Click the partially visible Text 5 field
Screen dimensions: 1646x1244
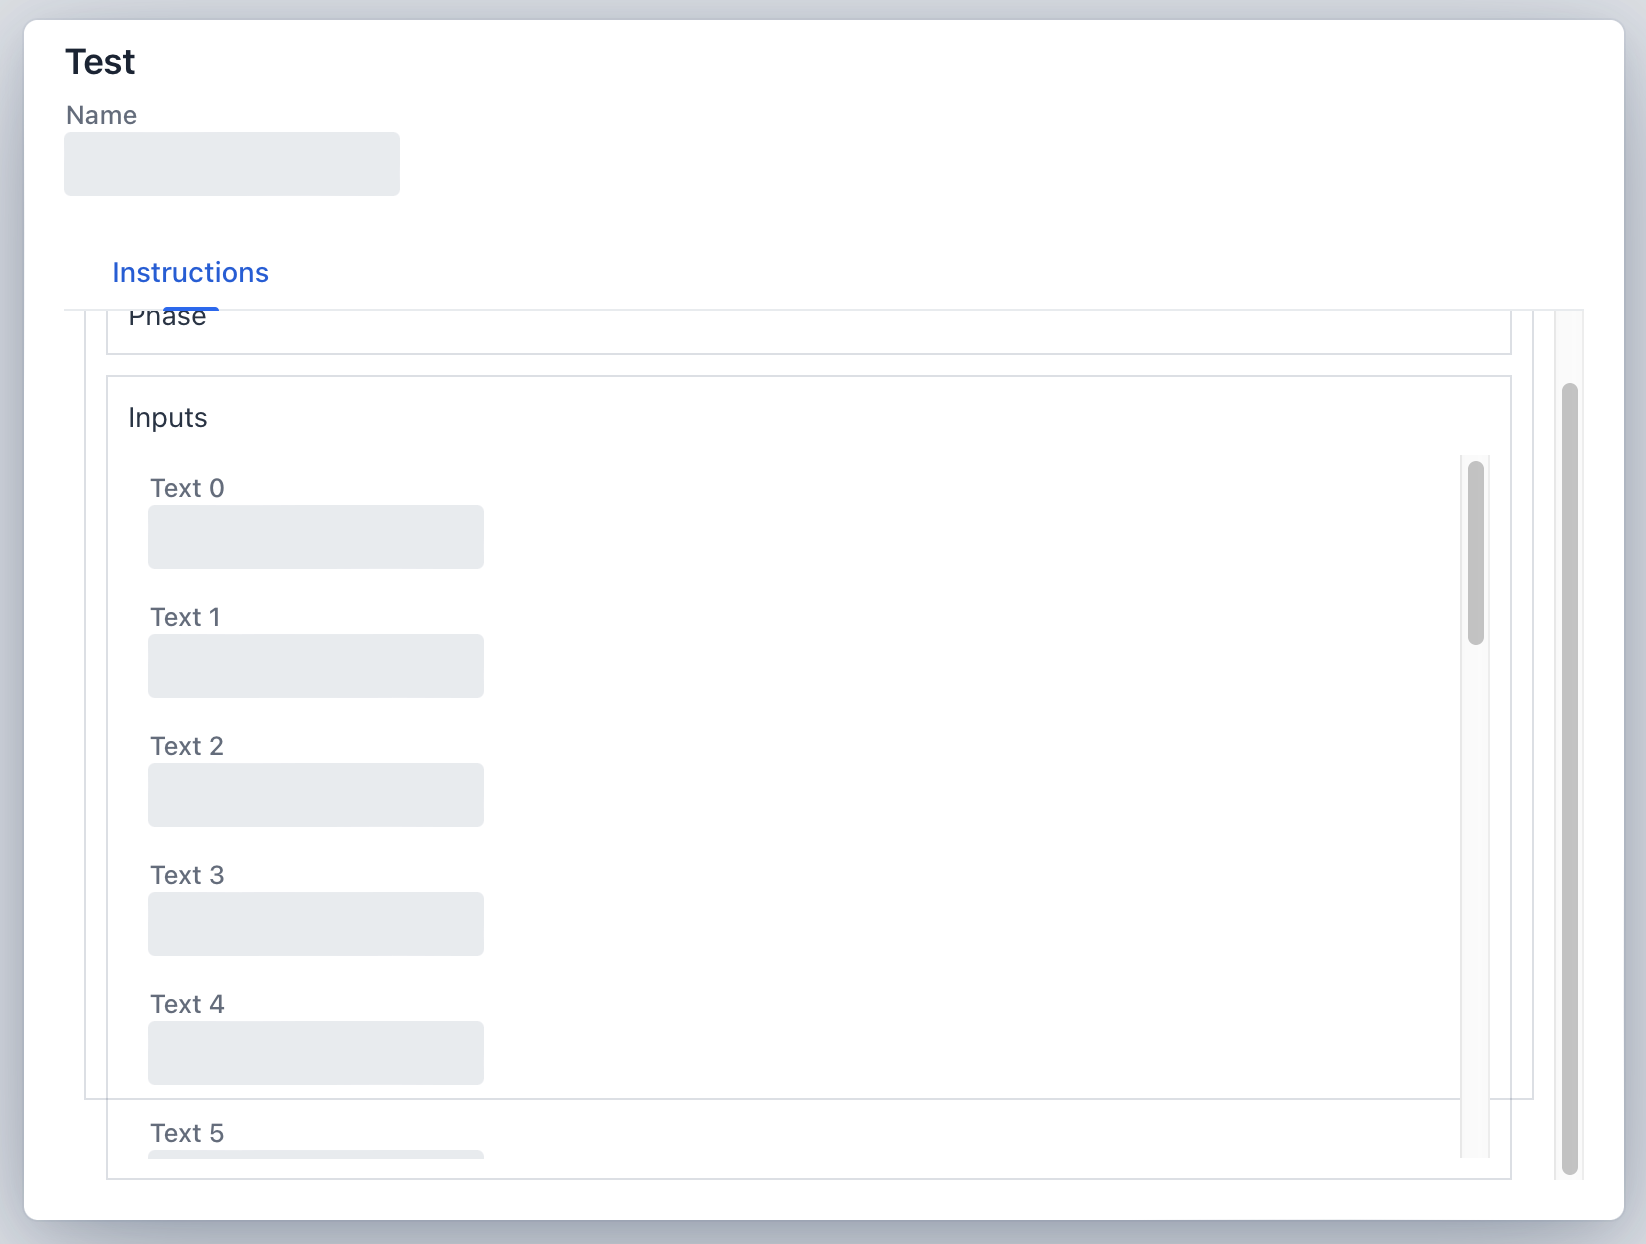click(315, 1154)
